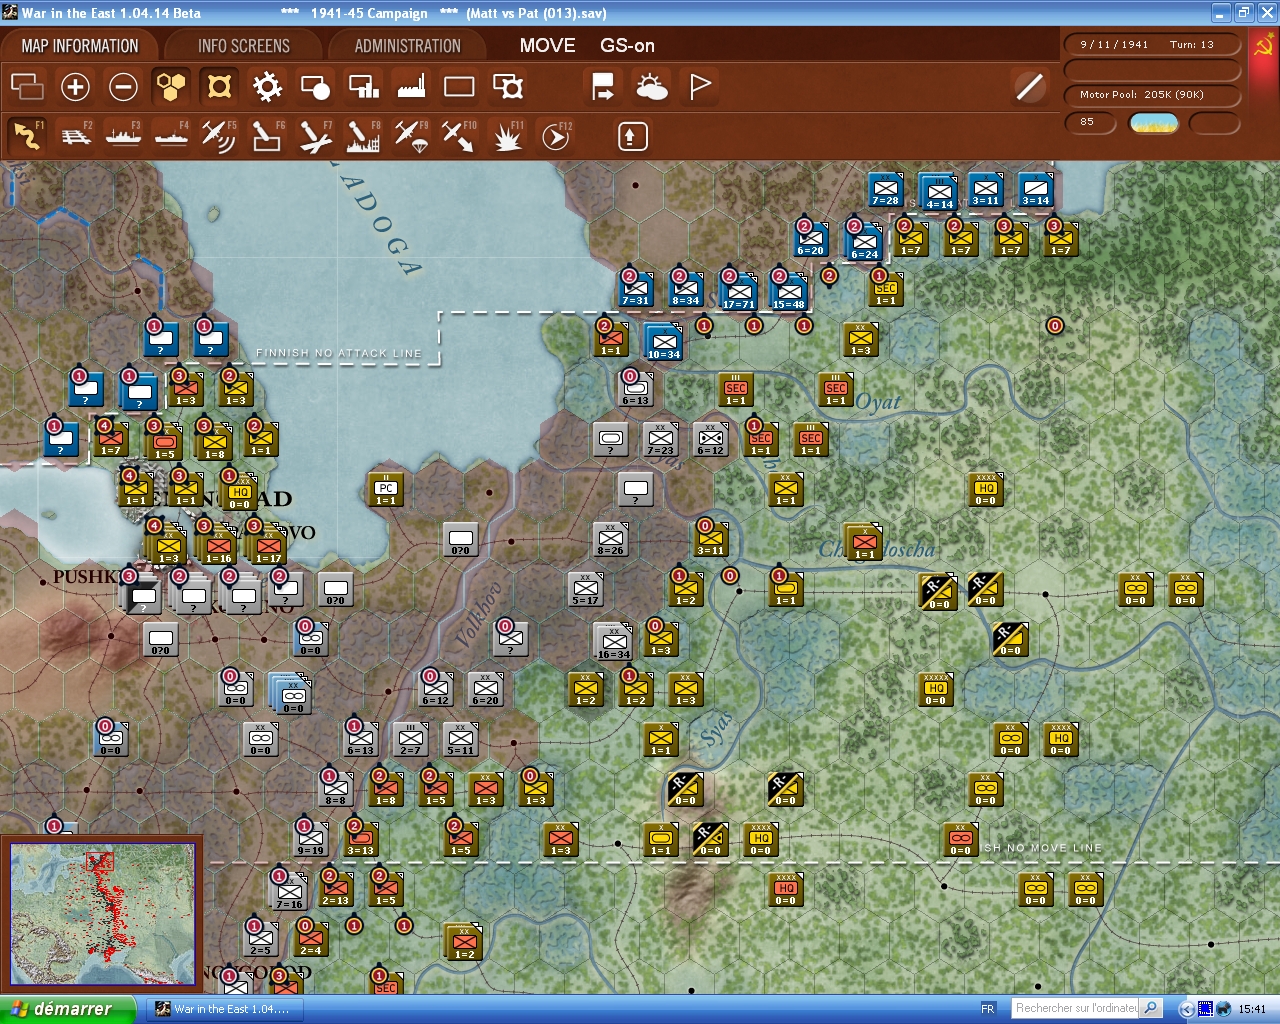Click the zoom in plus icon
This screenshot has width=1280, height=1024.
click(75, 87)
